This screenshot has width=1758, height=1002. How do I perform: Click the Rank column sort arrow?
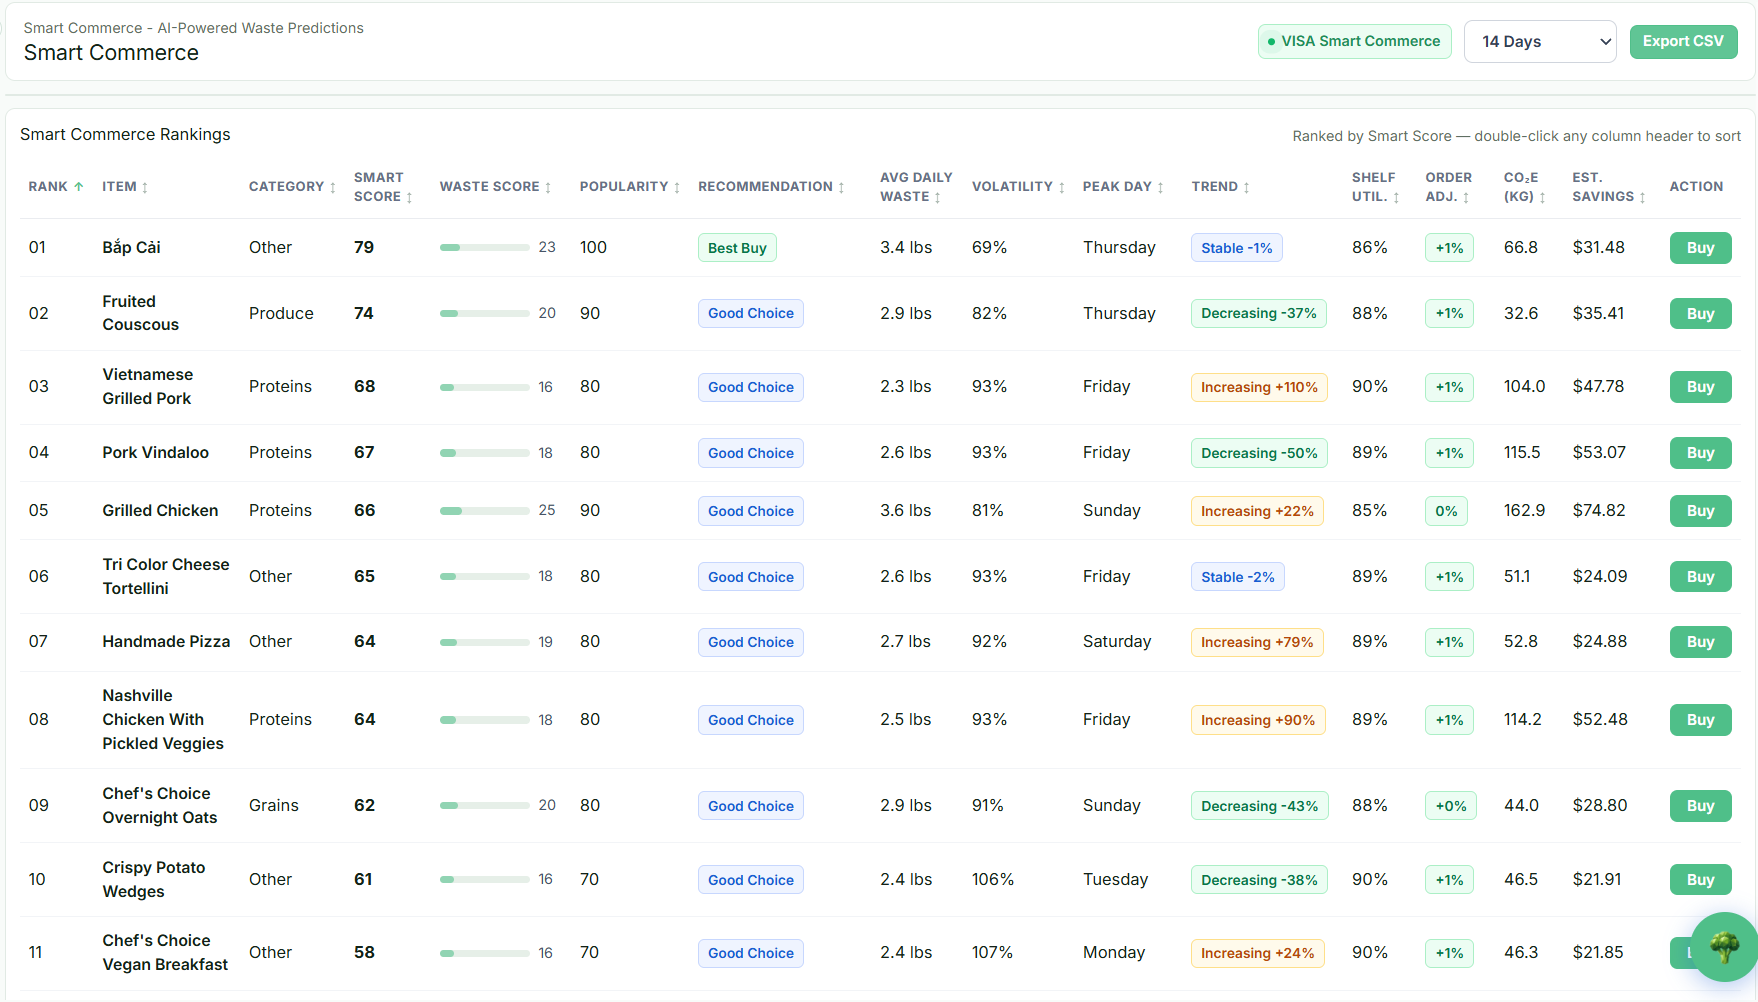point(79,187)
